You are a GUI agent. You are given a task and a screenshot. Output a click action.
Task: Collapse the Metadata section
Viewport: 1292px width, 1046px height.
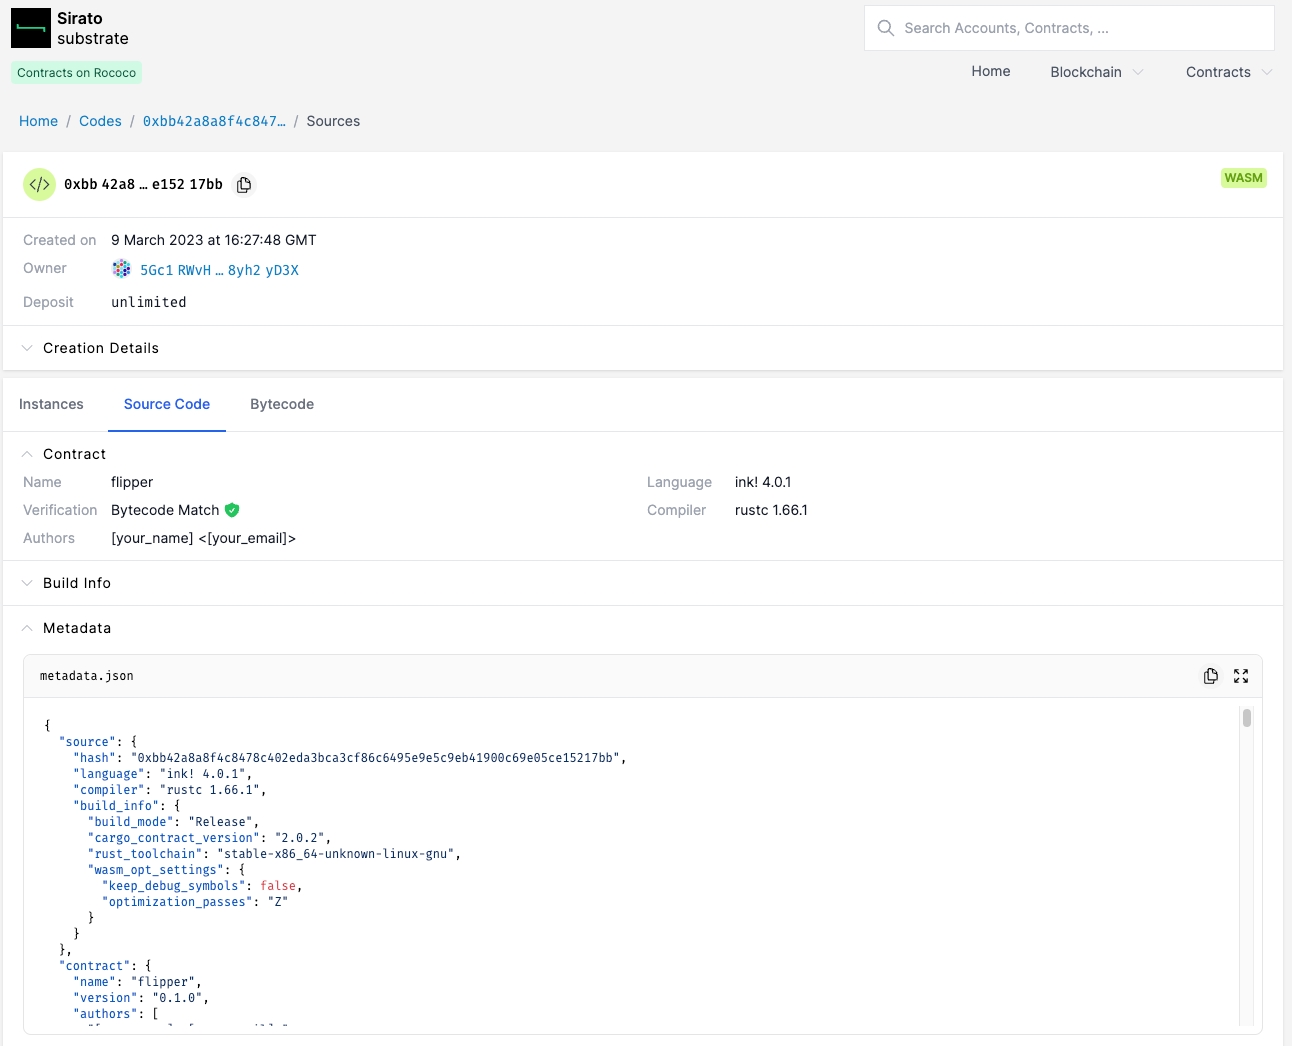tap(76, 628)
